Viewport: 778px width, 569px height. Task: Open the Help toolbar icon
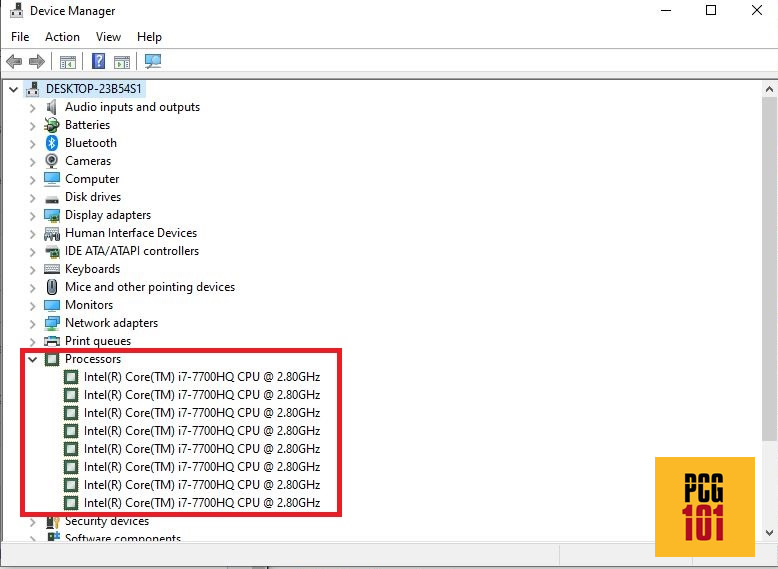click(x=99, y=61)
